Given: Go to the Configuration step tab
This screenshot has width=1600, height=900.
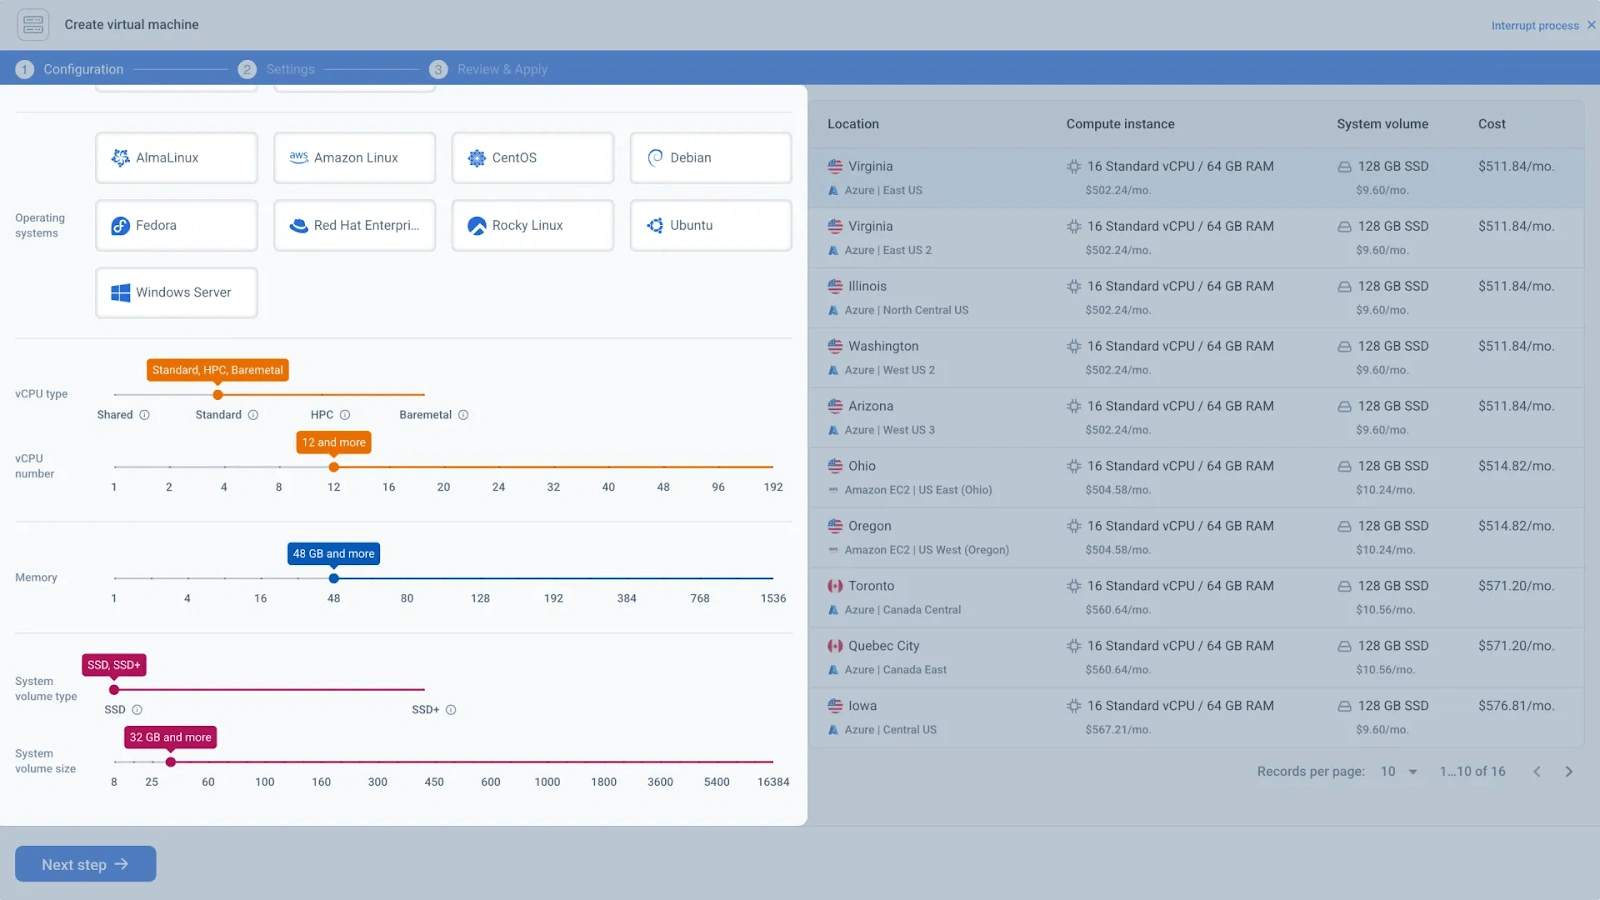Looking at the screenshot, I should (x=70, y=69).
